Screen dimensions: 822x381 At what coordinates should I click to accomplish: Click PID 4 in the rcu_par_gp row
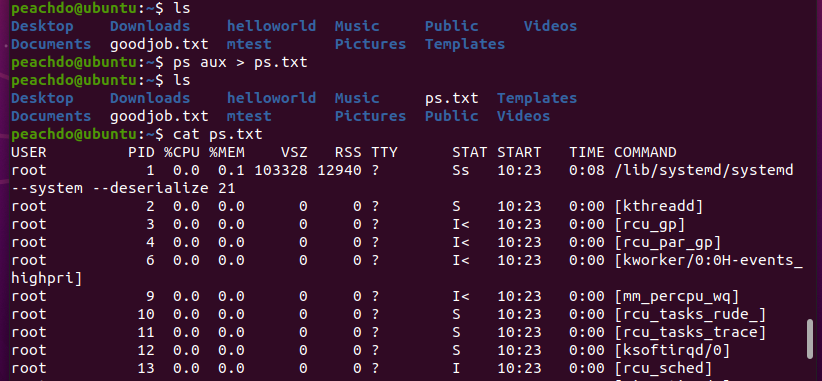click(150, 243)
